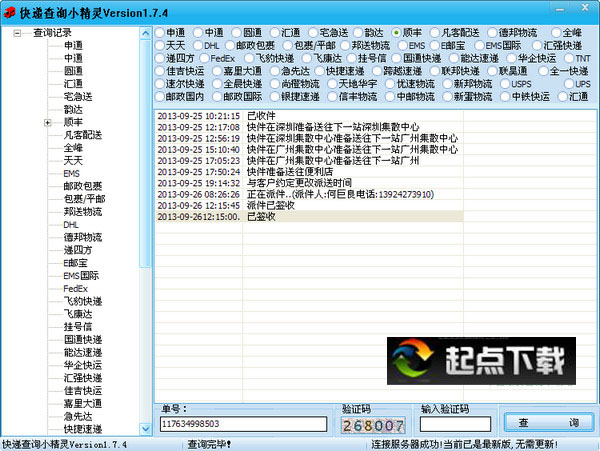Image resolution: width=600 pixels, height=451 pixels.
Task: Select the USPS radio button
Action: point(505,84)
